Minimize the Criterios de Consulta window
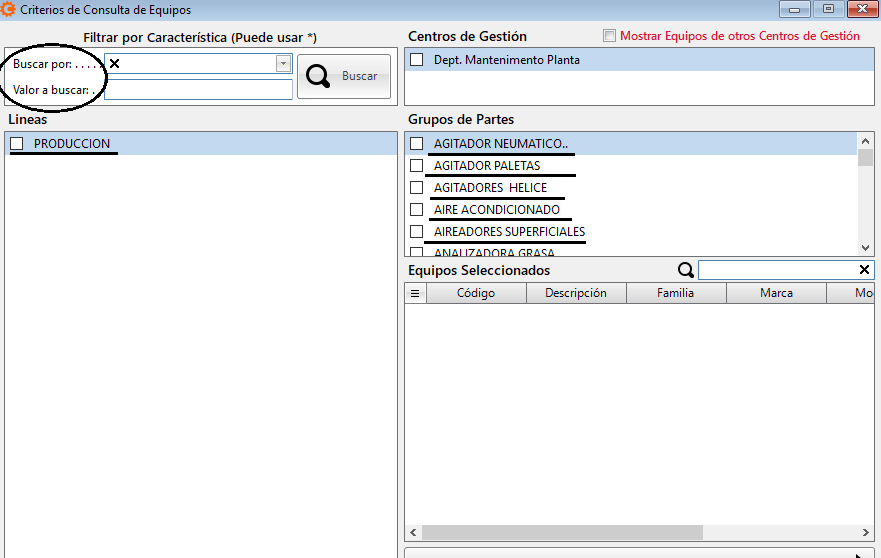Image resolution: width=881 pixels, height=558 pixels. pos(794,10)
